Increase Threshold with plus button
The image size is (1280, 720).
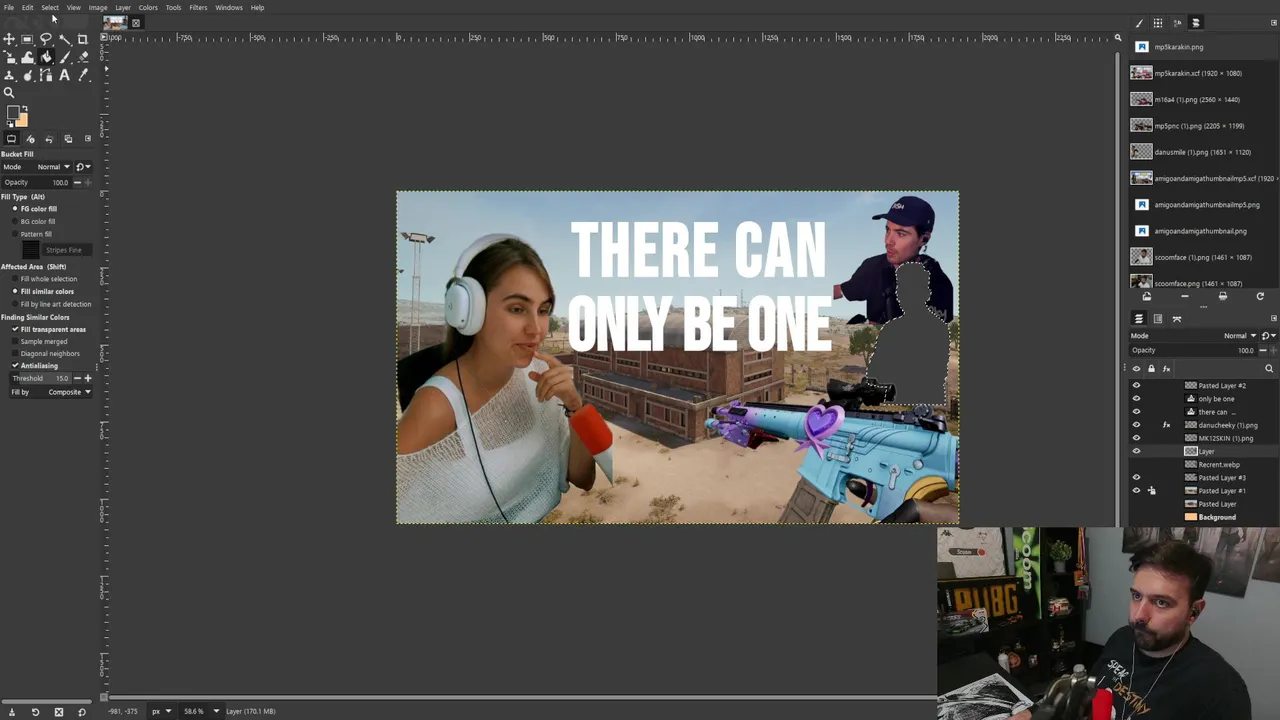pyautogui.click(x=87, y=379)
